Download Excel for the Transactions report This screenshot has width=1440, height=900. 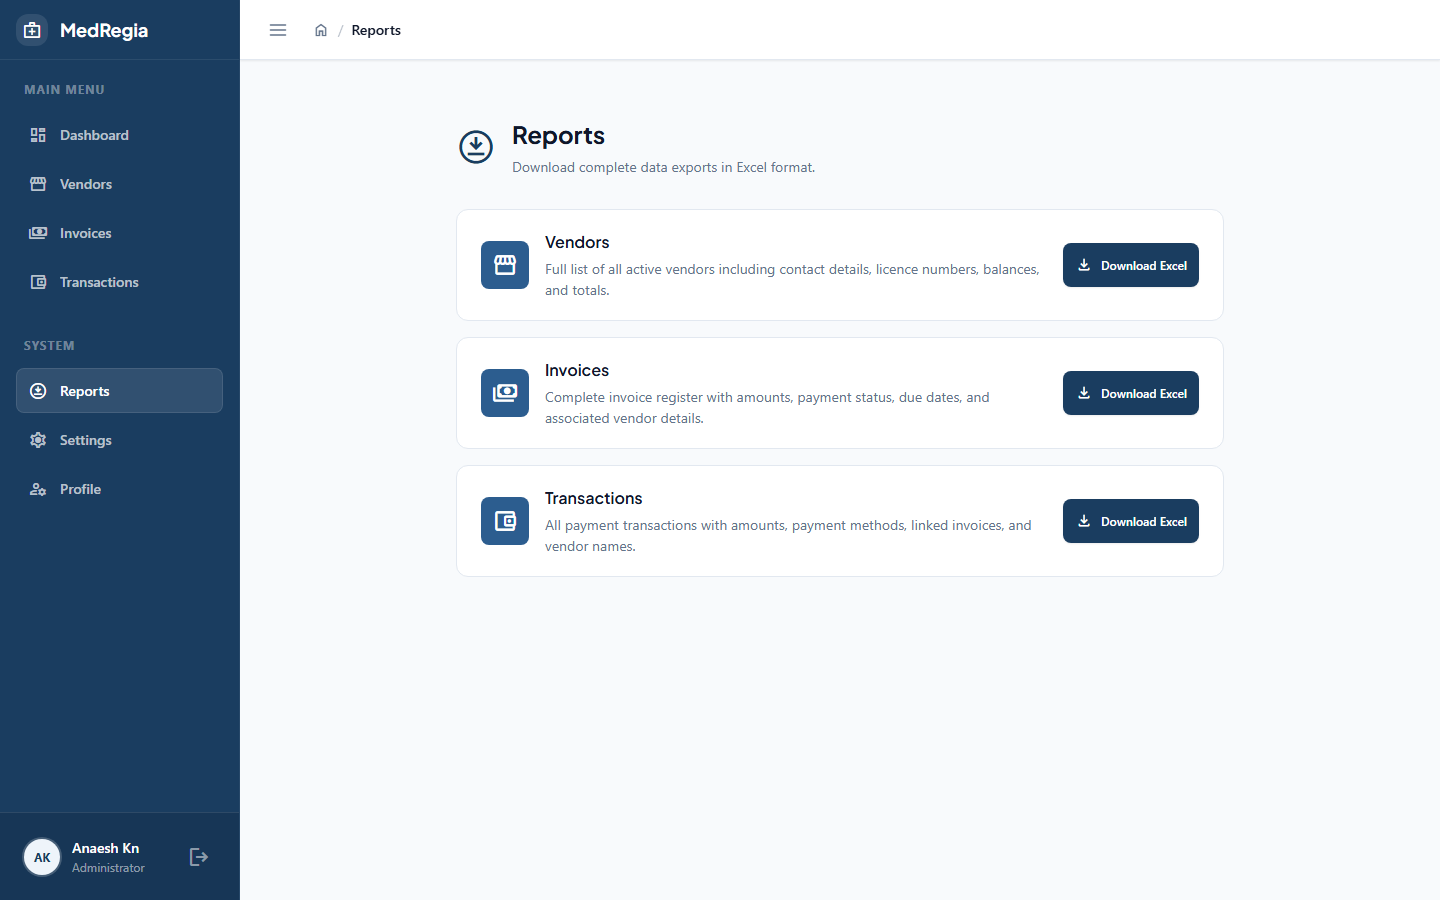pos(1131,521)
